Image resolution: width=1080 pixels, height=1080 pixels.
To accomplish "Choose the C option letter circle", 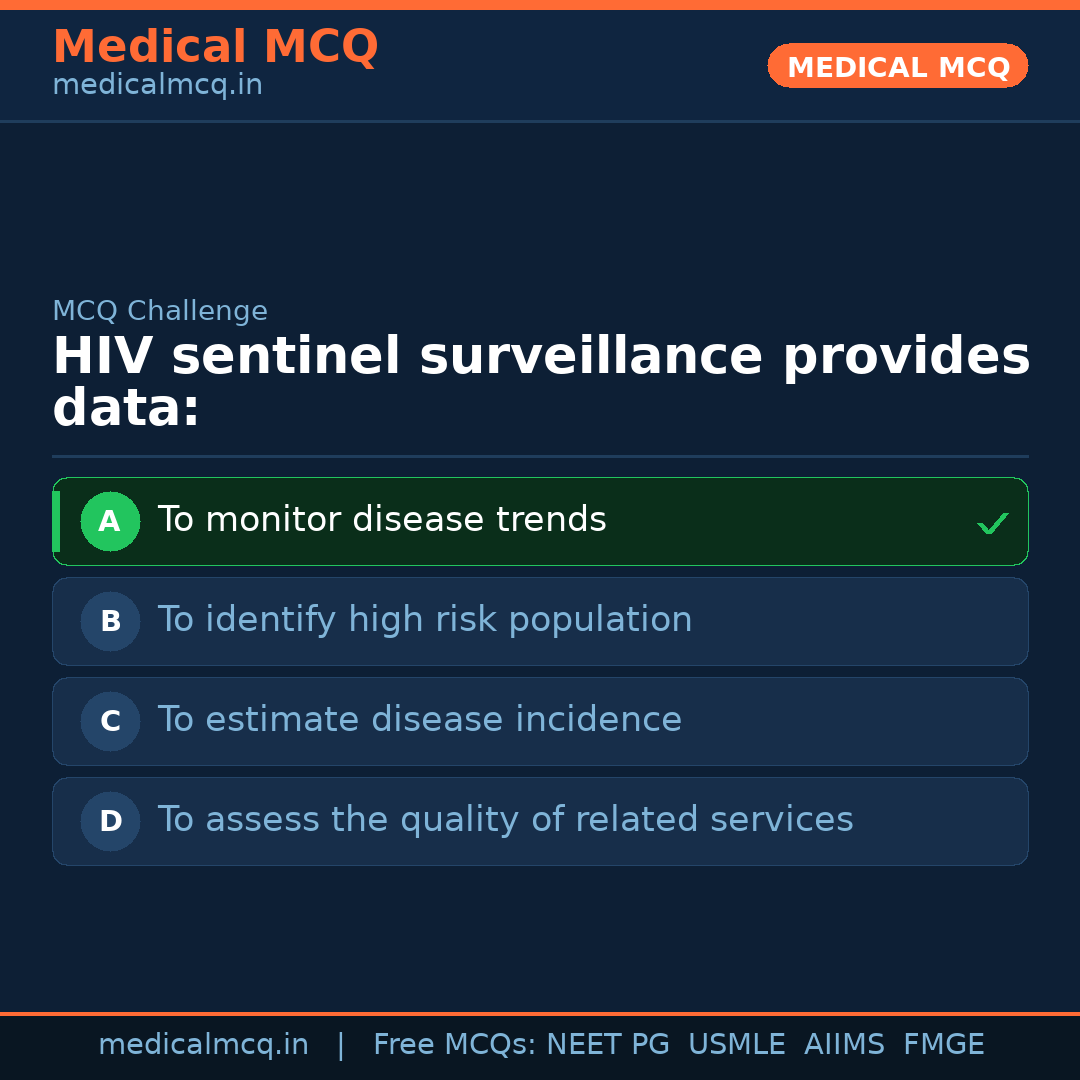I will pyautogui.click(x=110, y=721).
